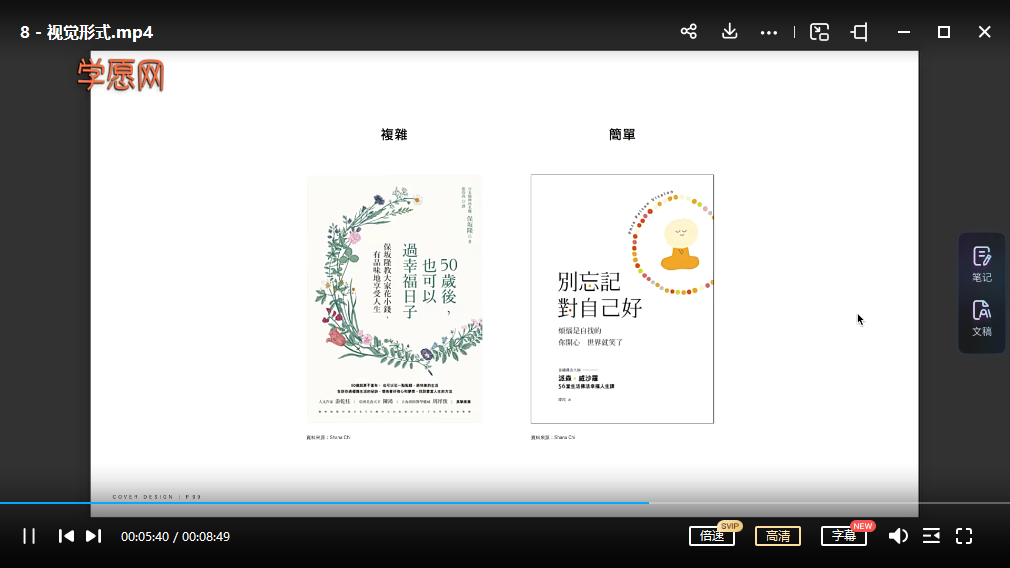Screen dimensions: 1010x568
Task: Open the 文稿 transcript panel
Action: pos(982,318)
